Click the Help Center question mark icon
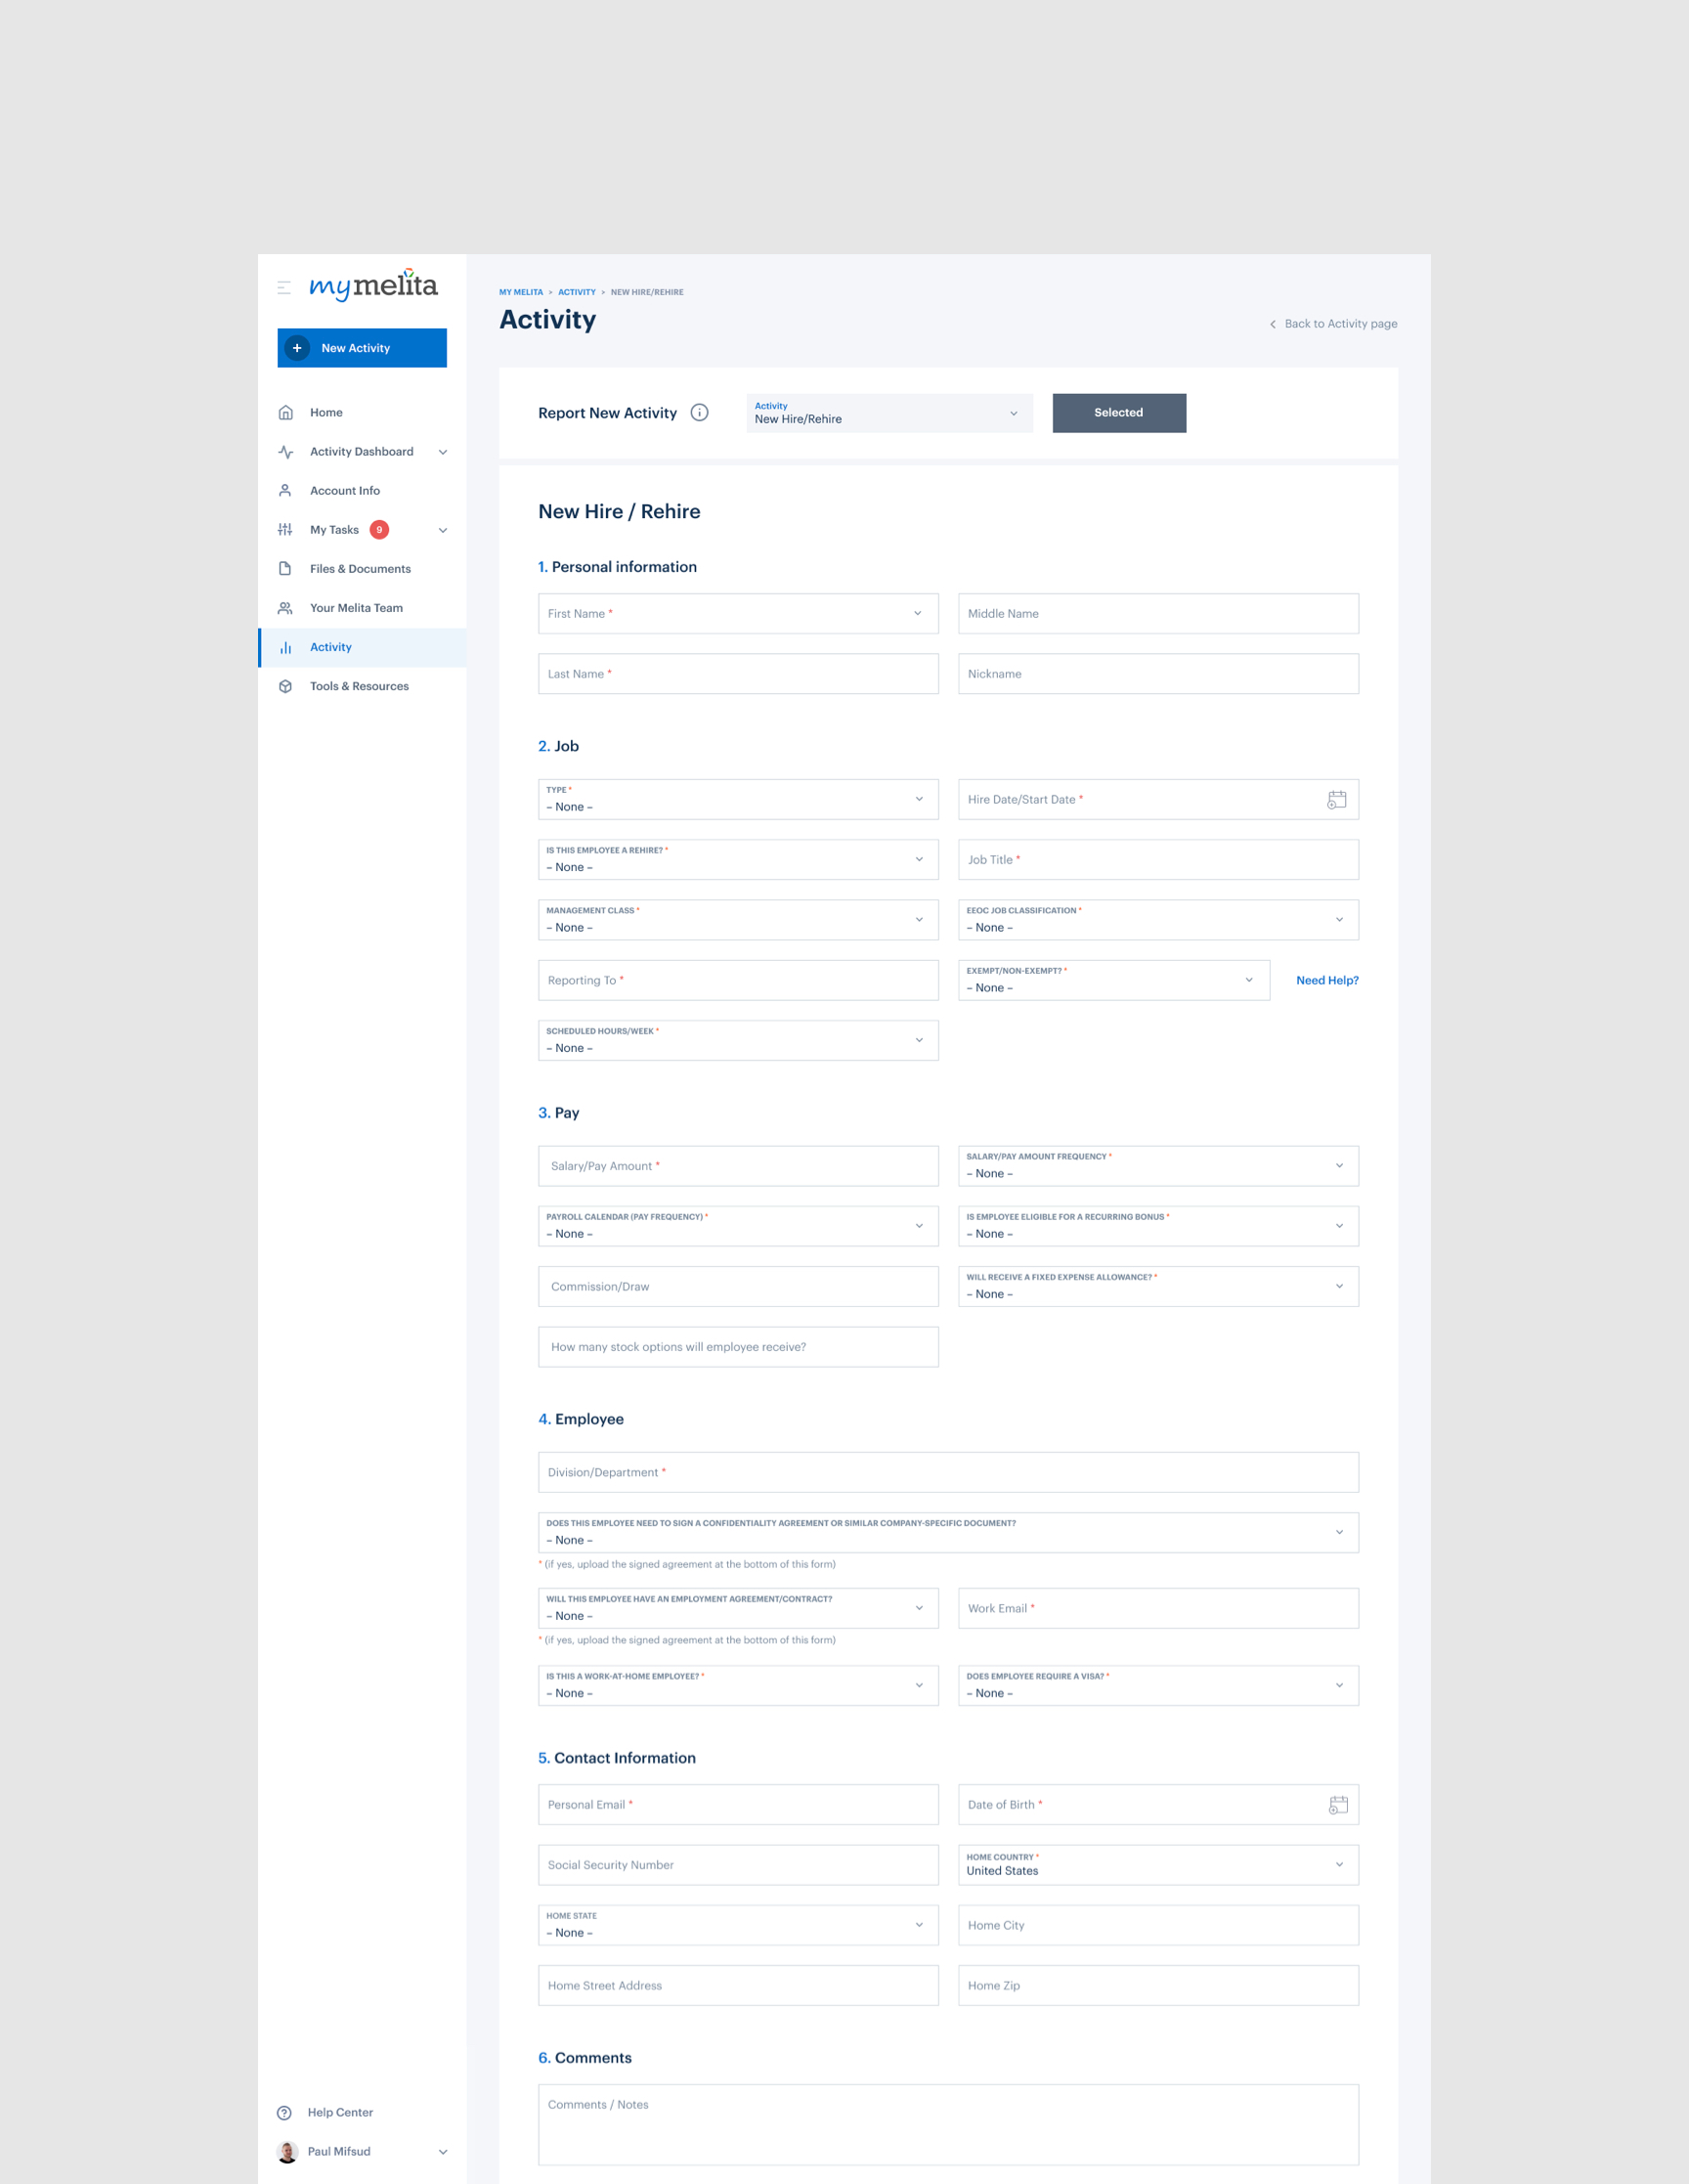1689x2184 pixels. click(x=284, y=2113)
